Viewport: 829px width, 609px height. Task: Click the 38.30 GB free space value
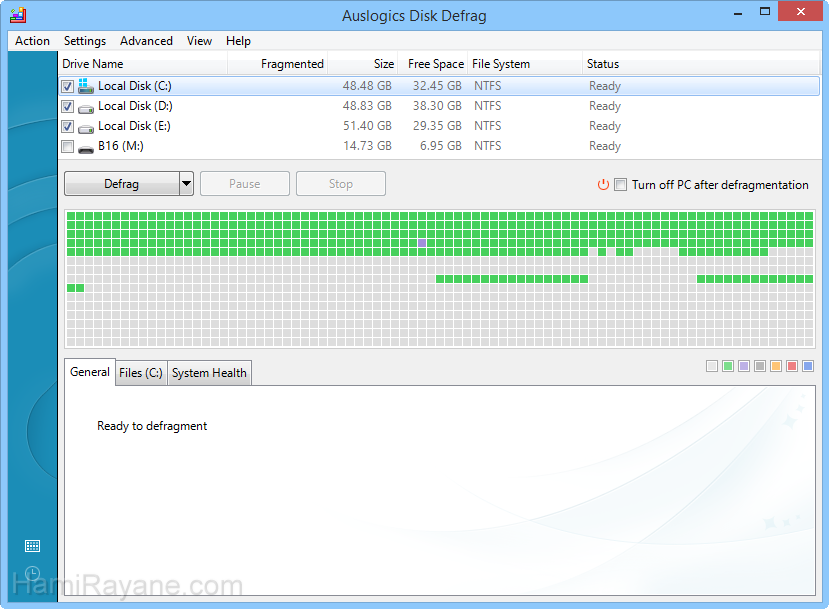pyautogui.click(x=437, y=106)
